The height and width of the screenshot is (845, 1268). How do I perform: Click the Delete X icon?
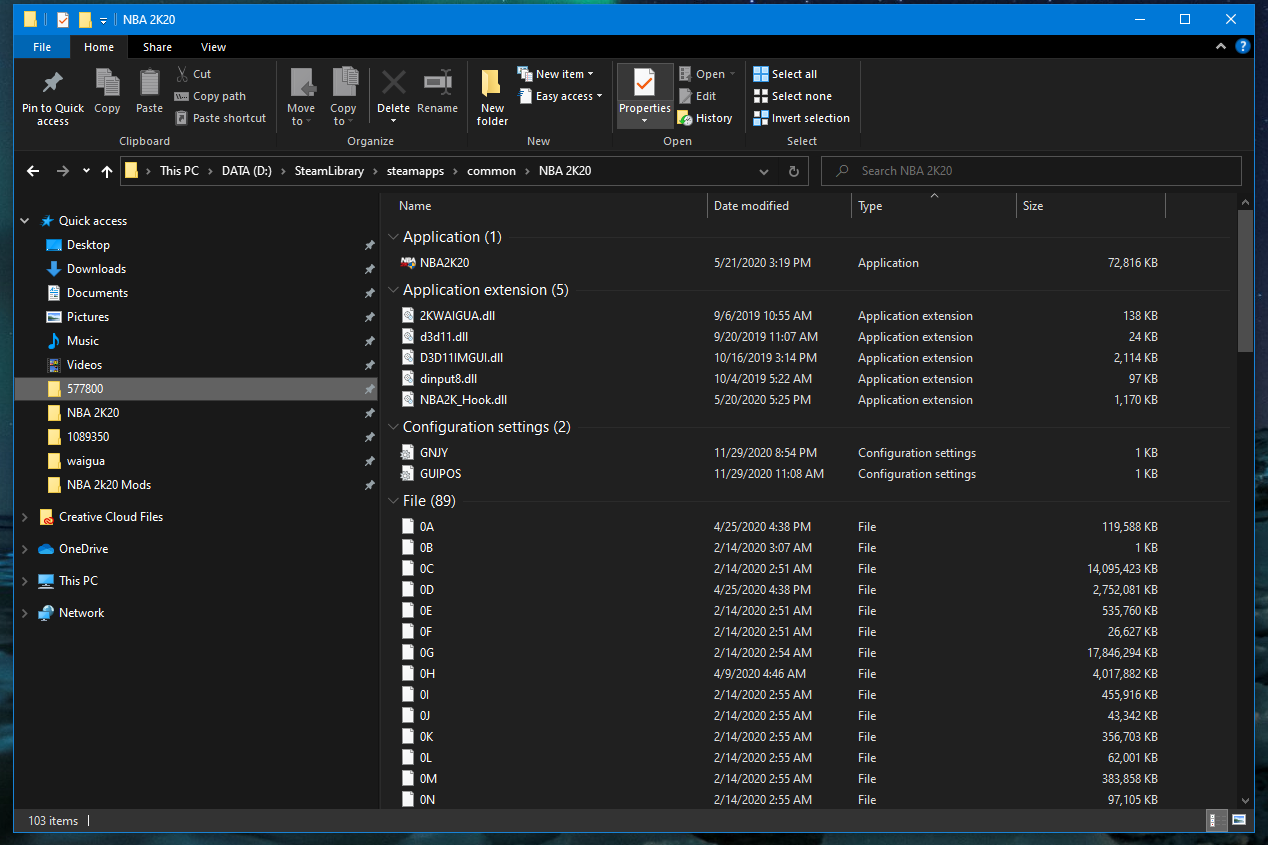[x=393, y=82]
